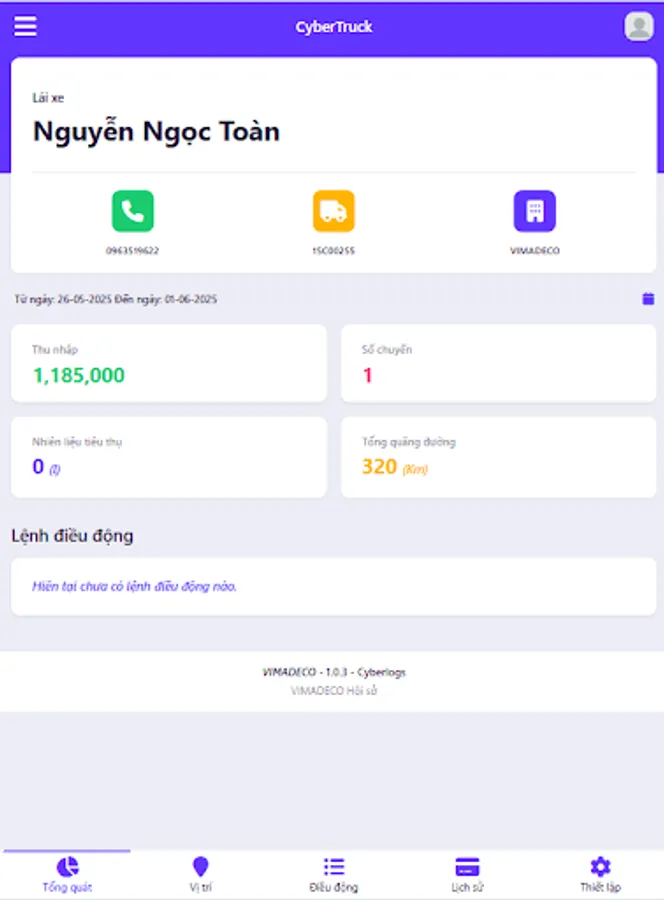The image size is (664, 900).
Task: Select the driver name Nguyễn Ngọc Toàn
Action: [x=156, y=131]
